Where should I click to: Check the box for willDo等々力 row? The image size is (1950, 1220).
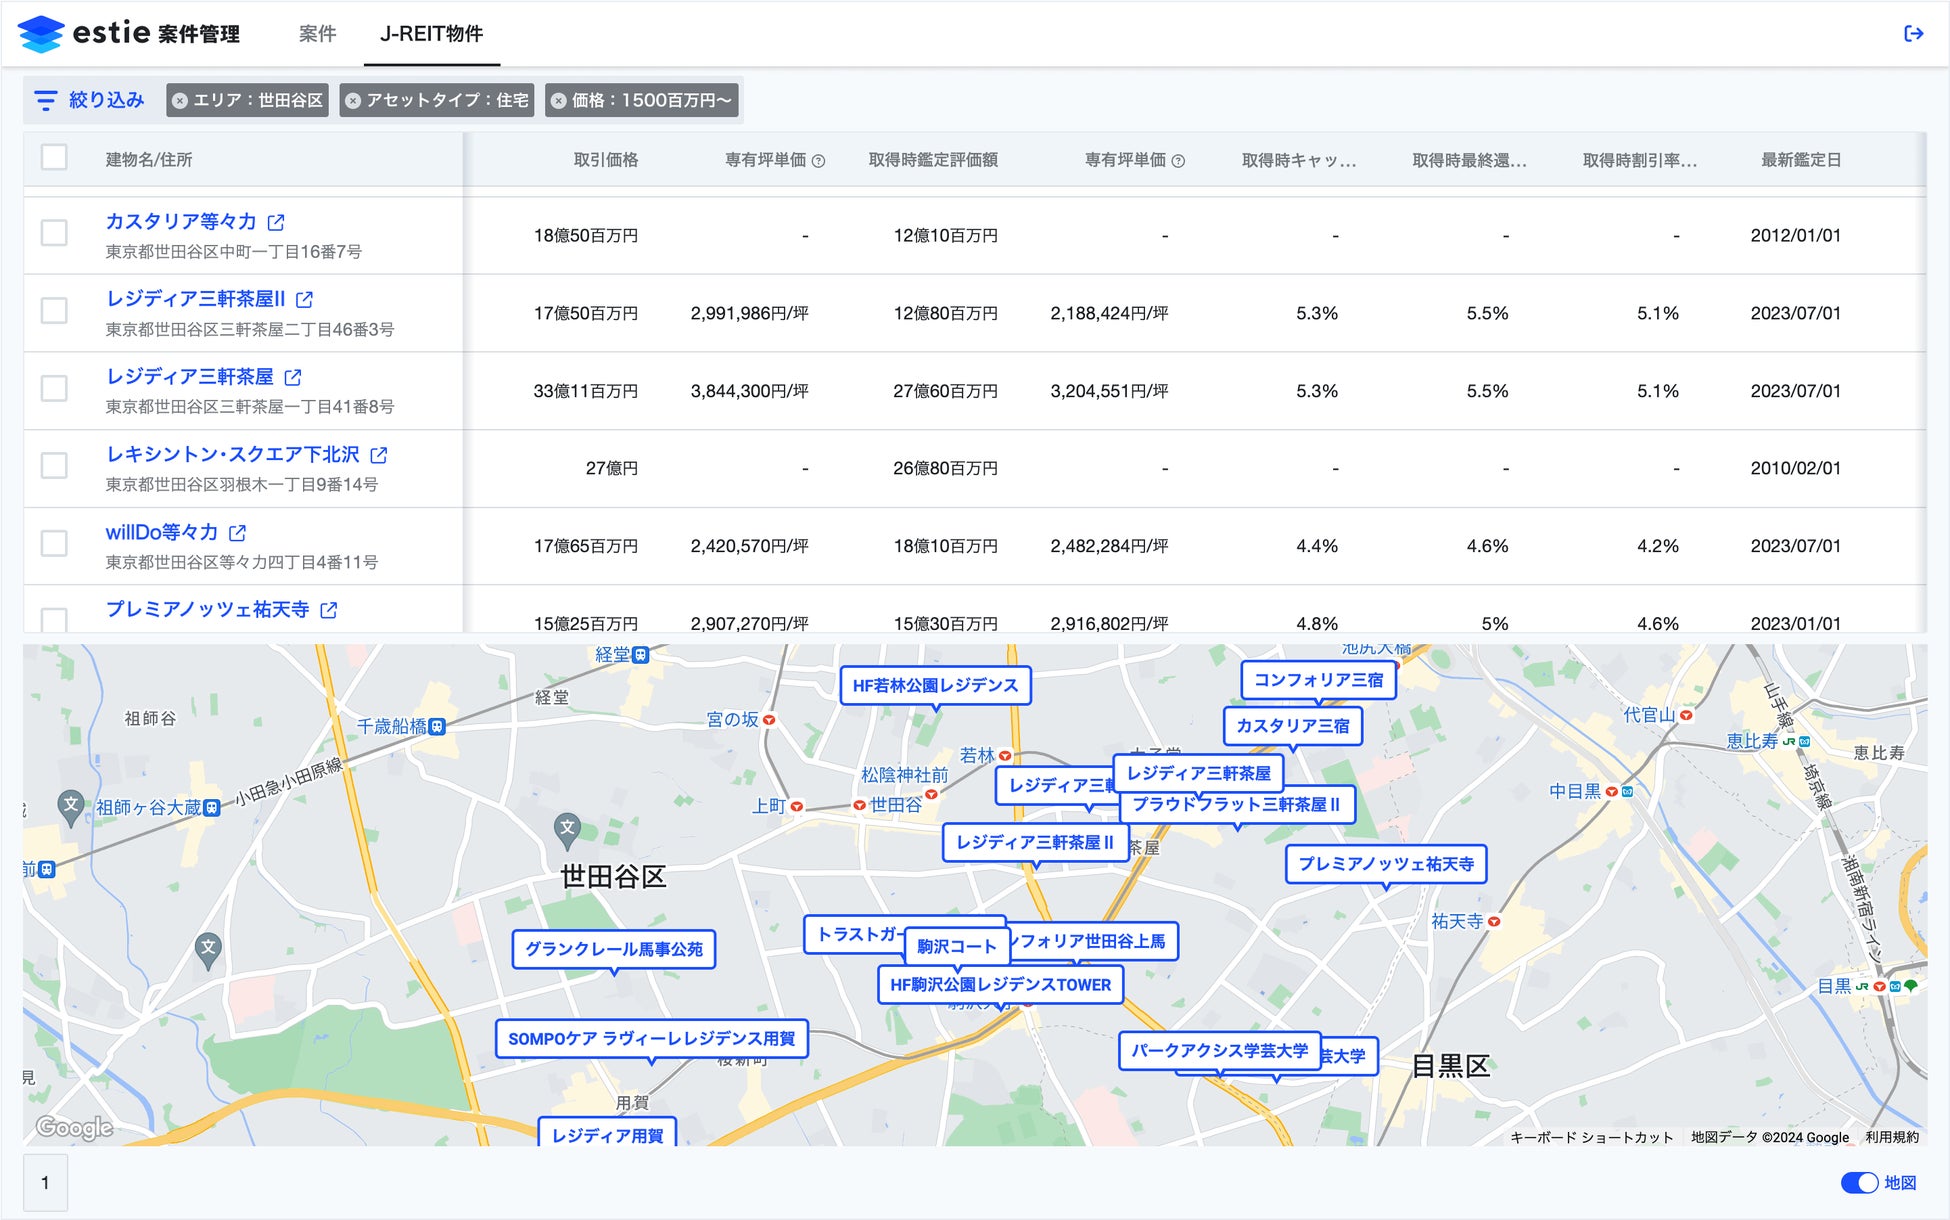[x=54, y=543]
